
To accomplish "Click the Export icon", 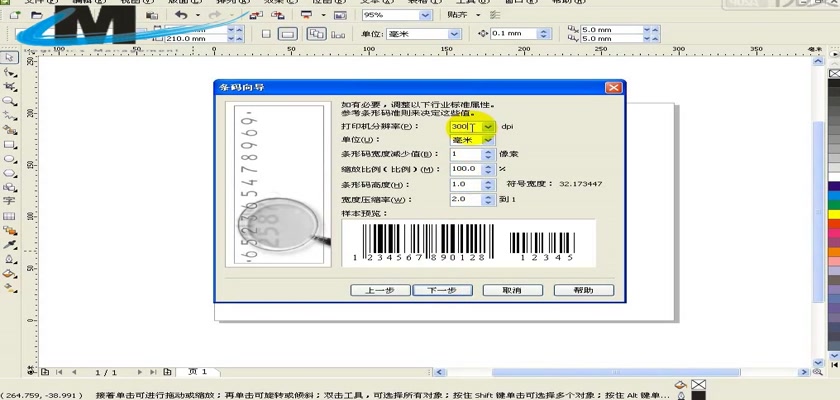I will pyautogui.click(x=278, y=15).
